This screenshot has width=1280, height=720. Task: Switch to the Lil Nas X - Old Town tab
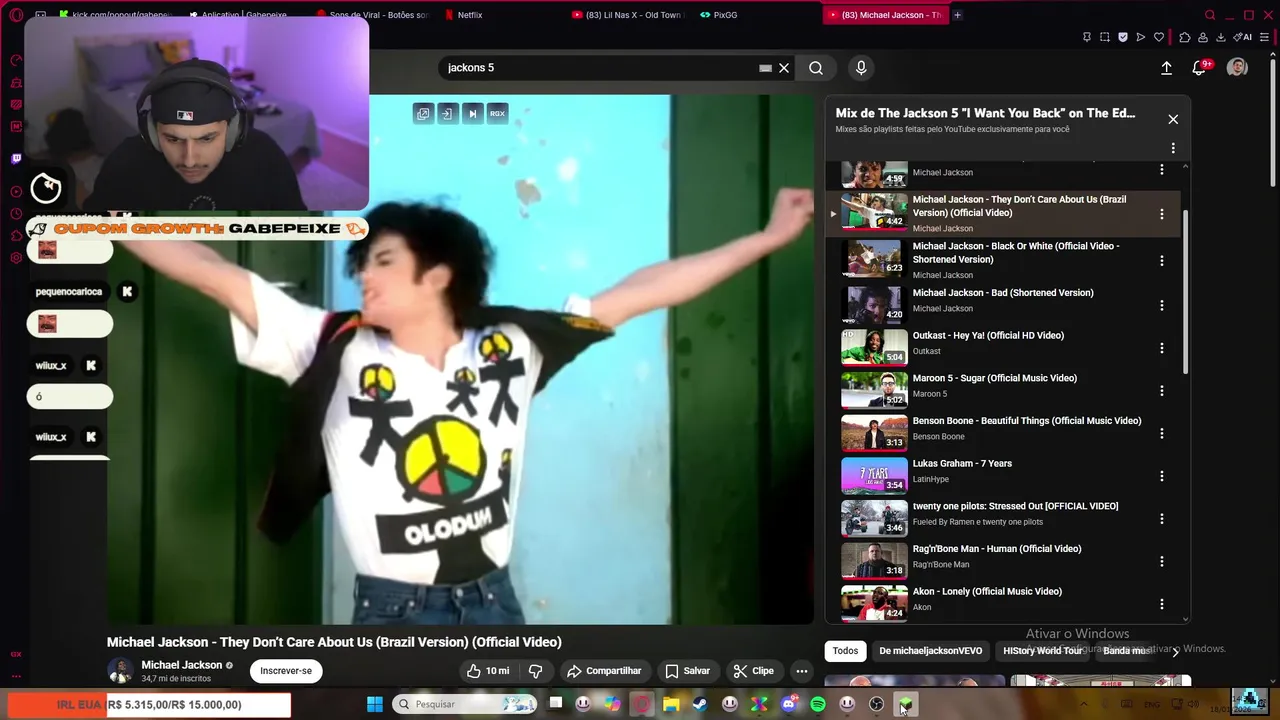[630, 15]
